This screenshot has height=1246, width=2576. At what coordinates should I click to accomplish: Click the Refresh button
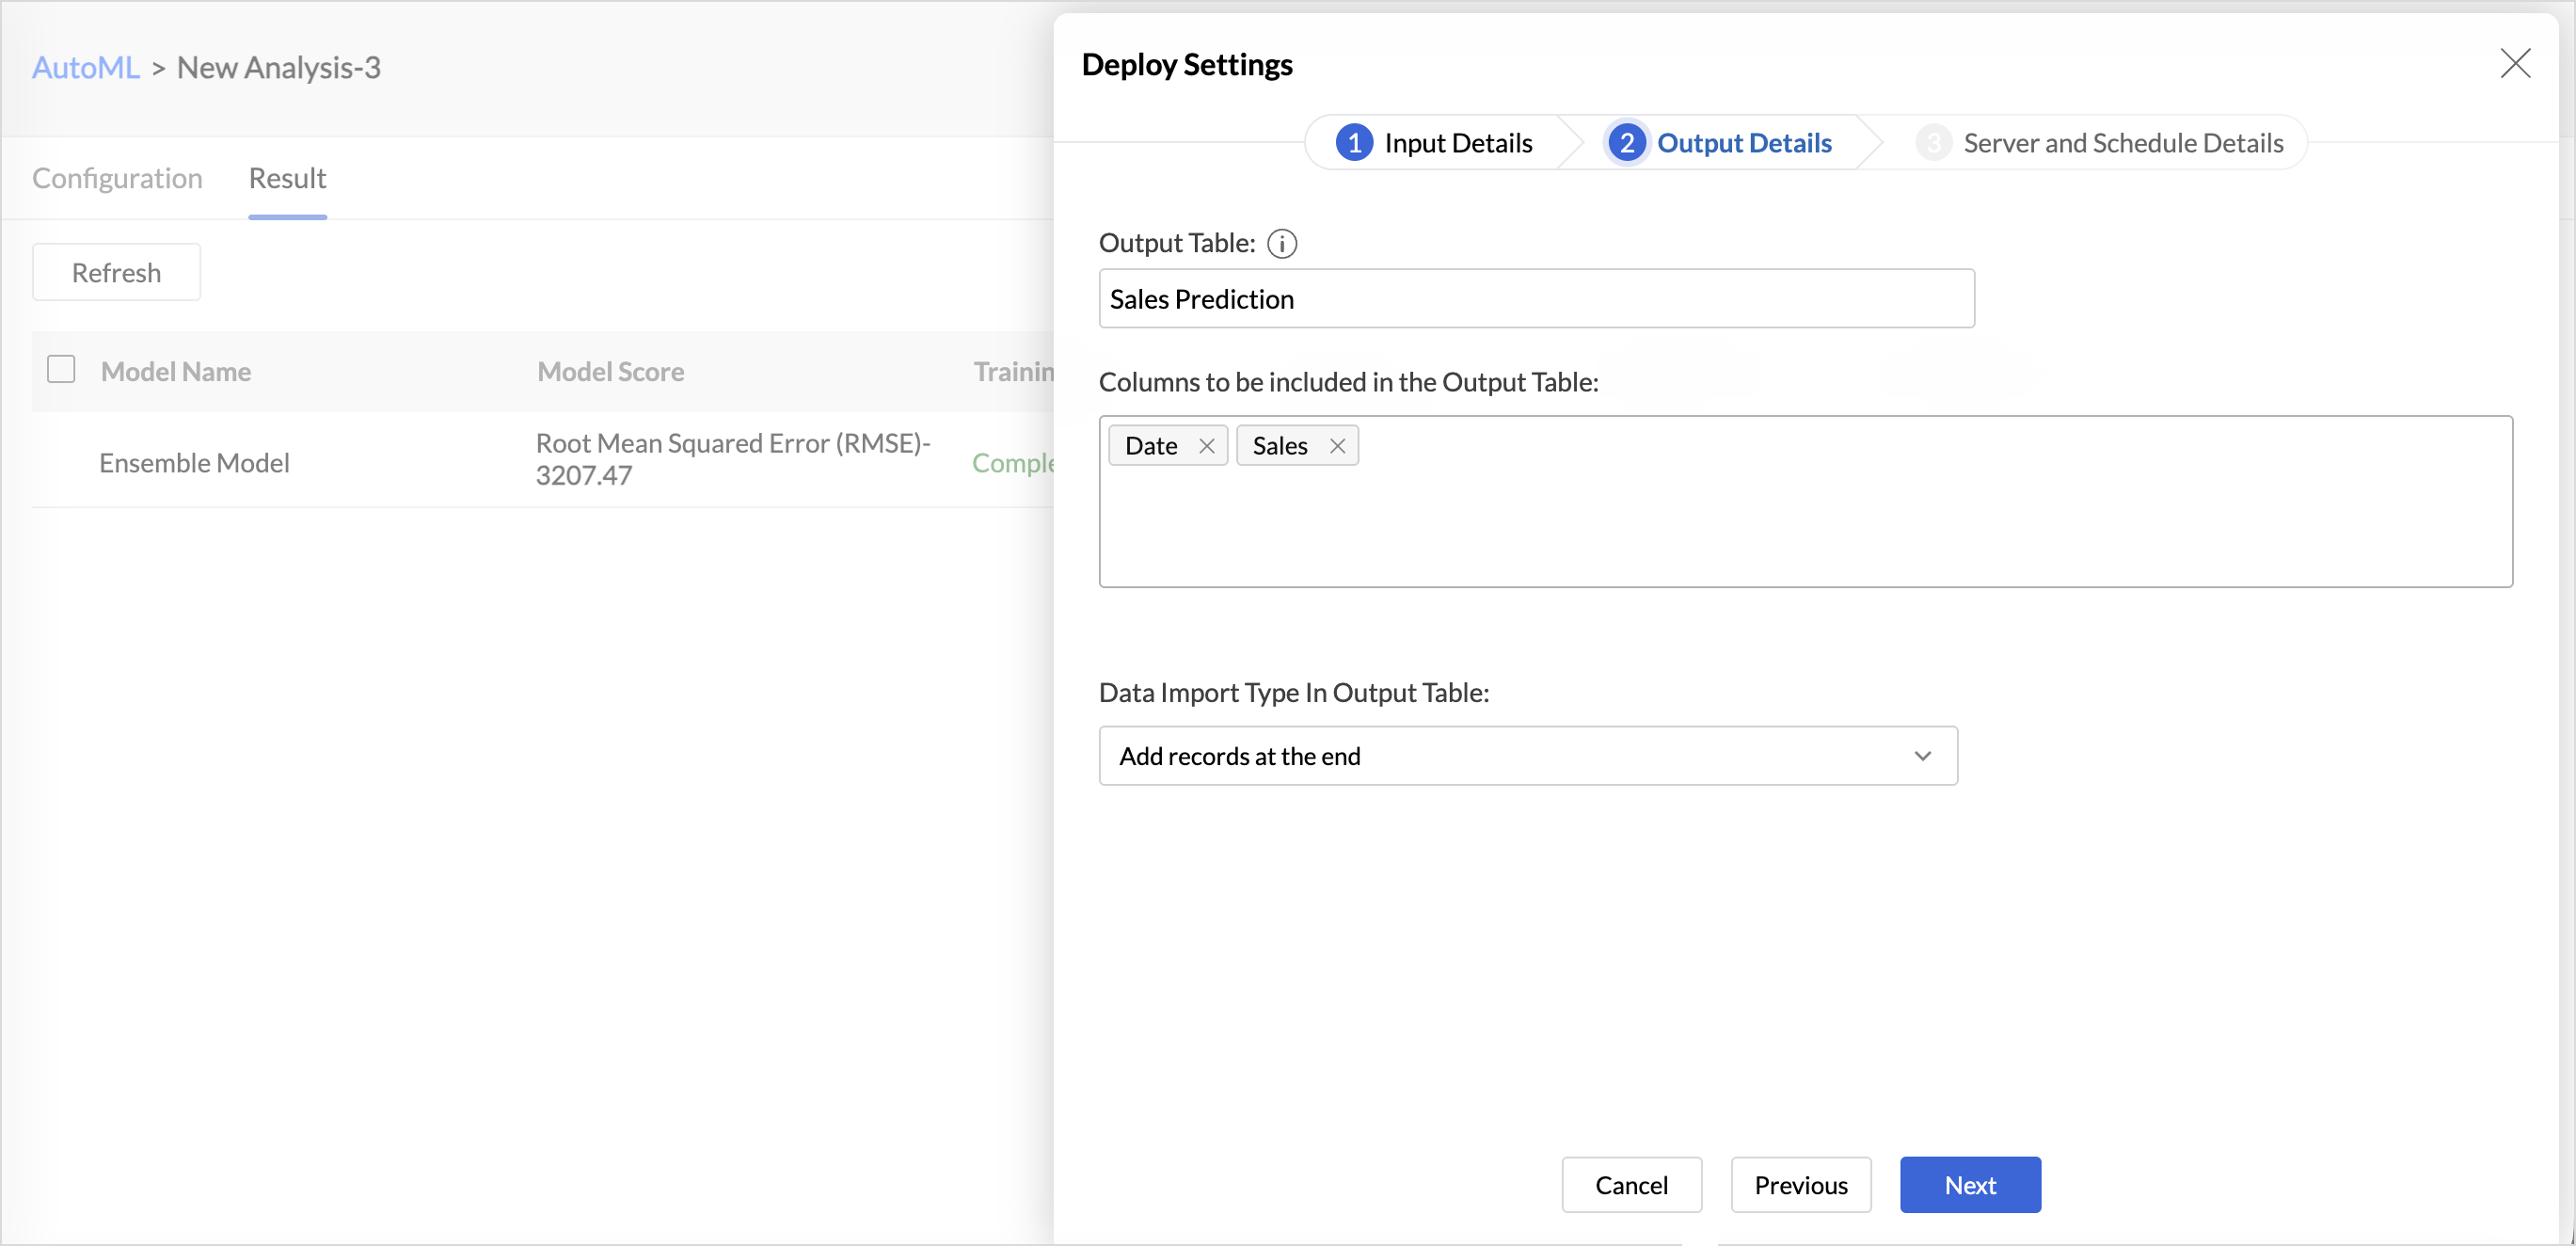(x=116, y=272)
